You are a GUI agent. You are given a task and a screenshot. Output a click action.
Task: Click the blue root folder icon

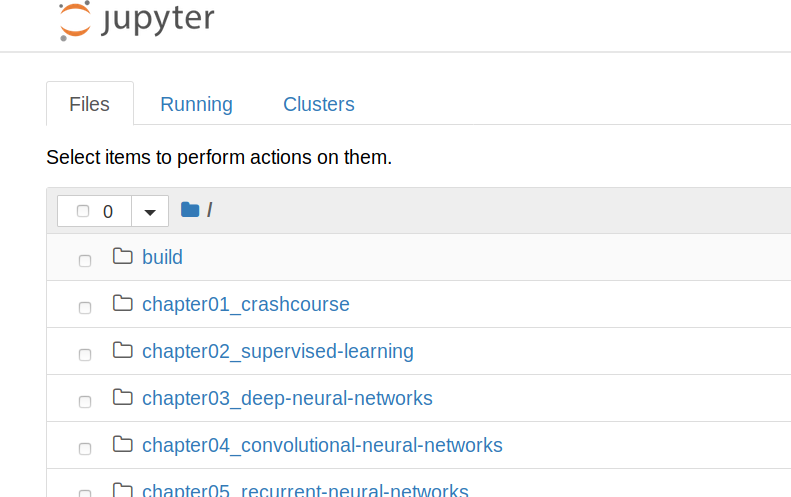point(190,210)
